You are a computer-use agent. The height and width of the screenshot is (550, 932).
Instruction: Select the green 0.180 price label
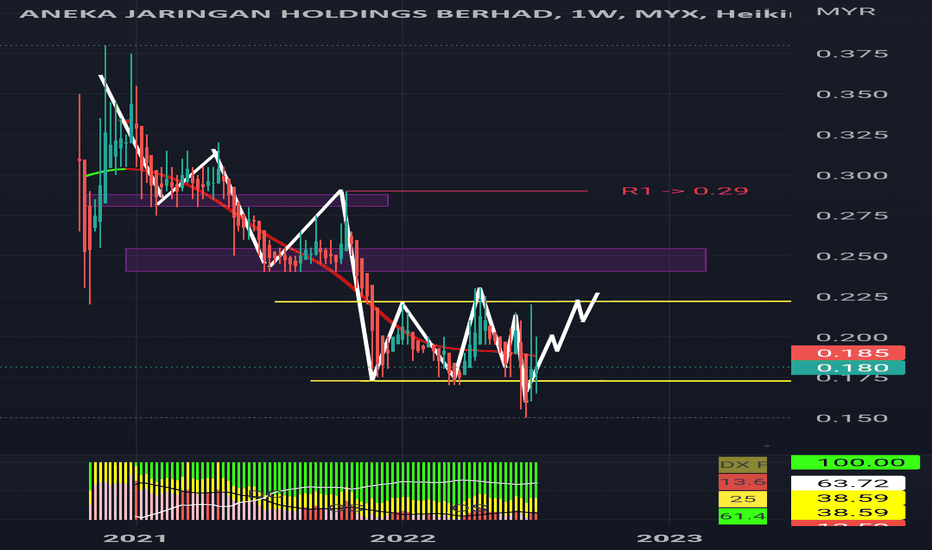pos(848,367)
